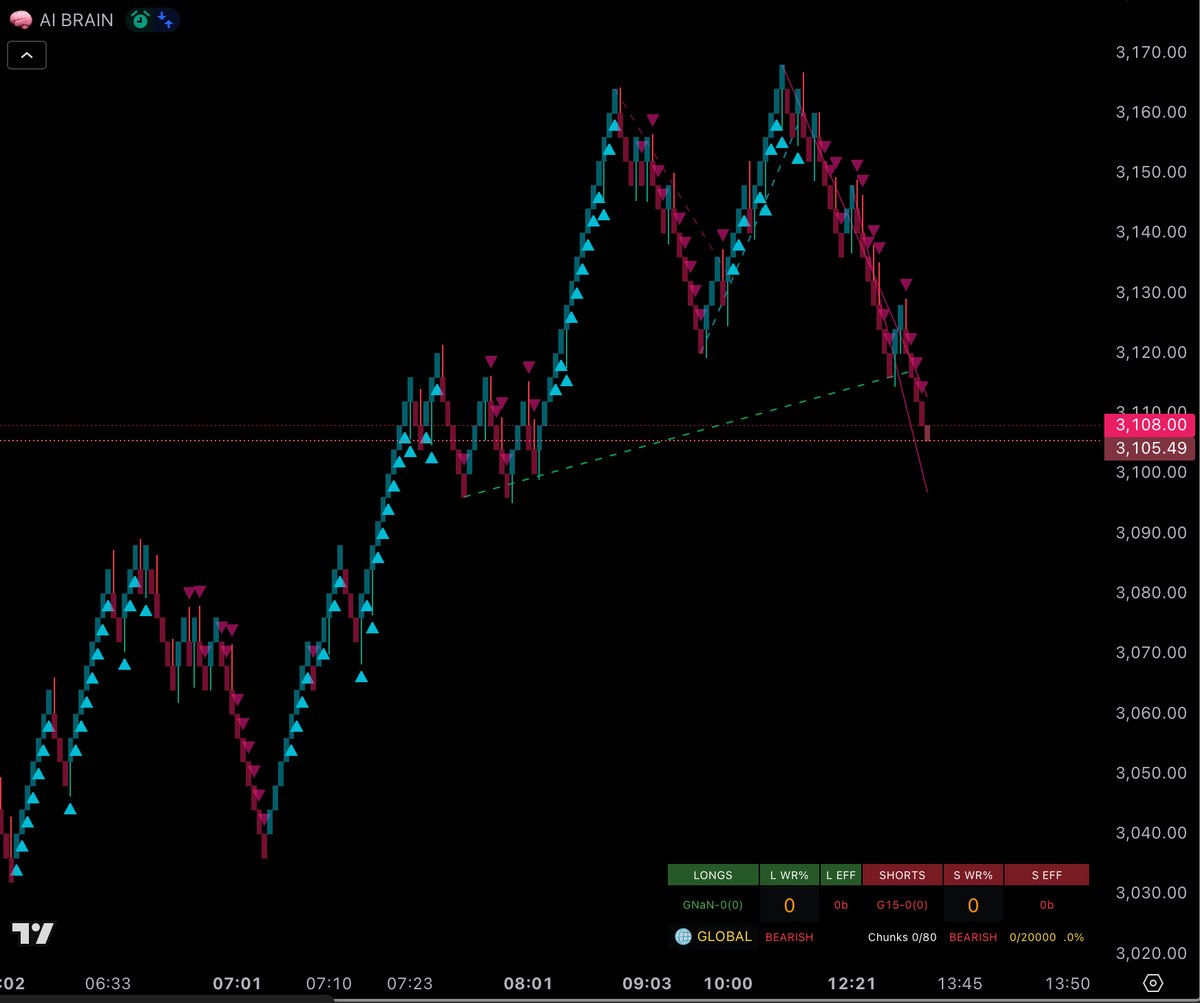Click the 3,108.00 pink price label
This screenshot has height=1003, width=1200.
(1151, 425)
